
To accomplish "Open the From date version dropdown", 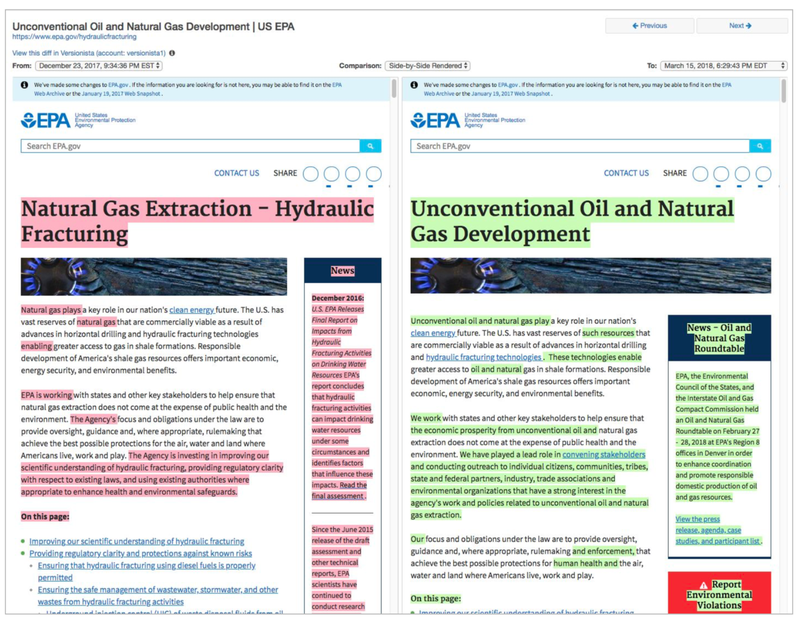I will (x=99, y=66).
